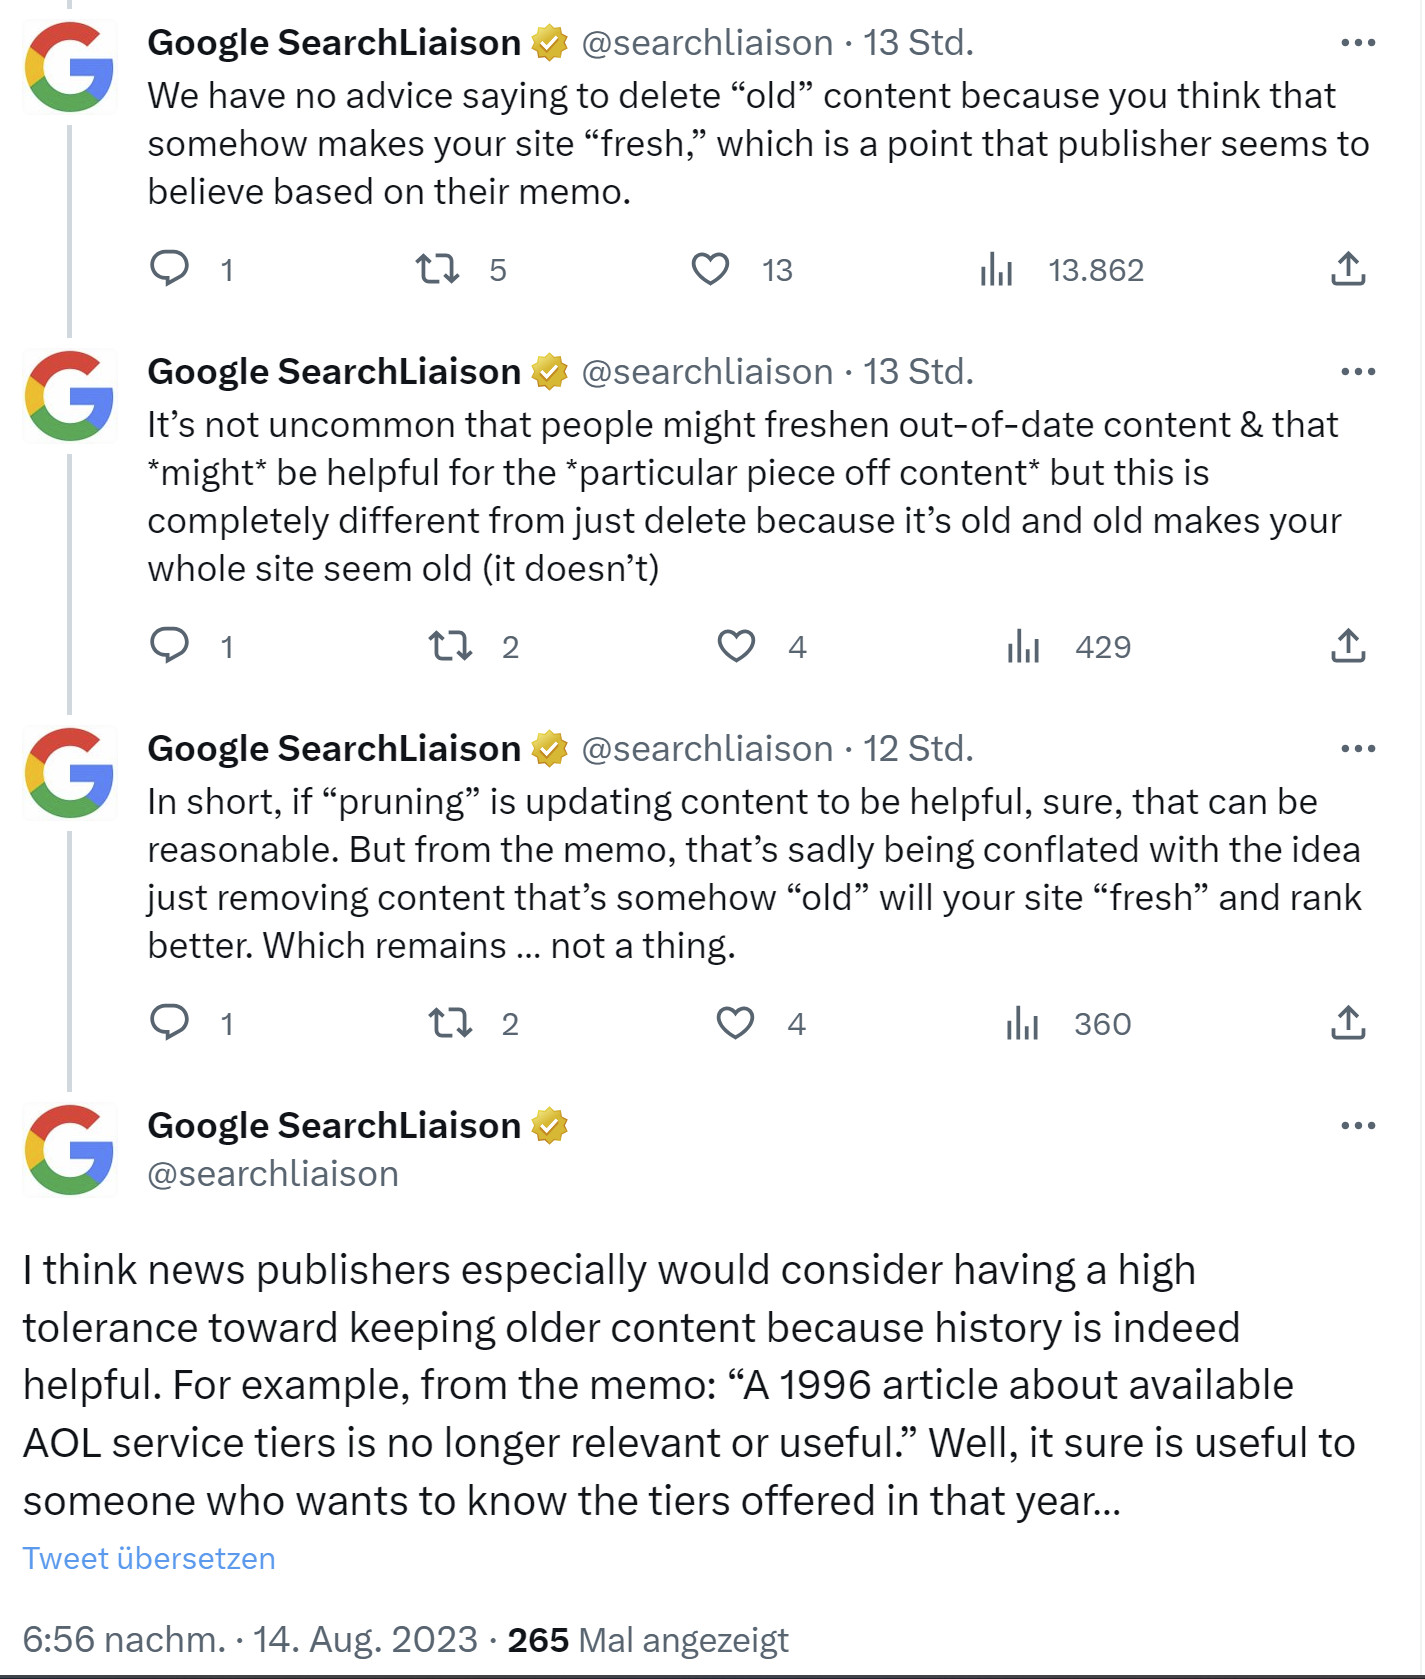
Task: Reply to the first tweet about deleting old content
Action: [172, 267]
